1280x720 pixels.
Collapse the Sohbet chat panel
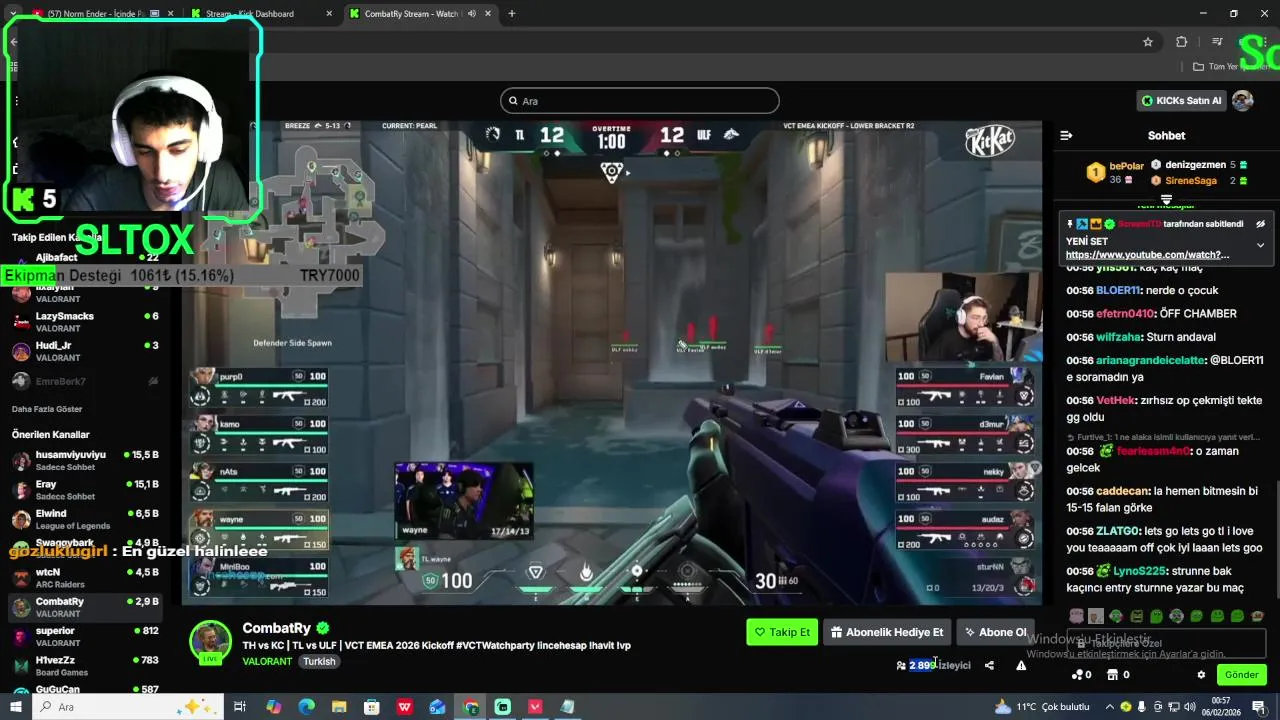(1066, 135)
